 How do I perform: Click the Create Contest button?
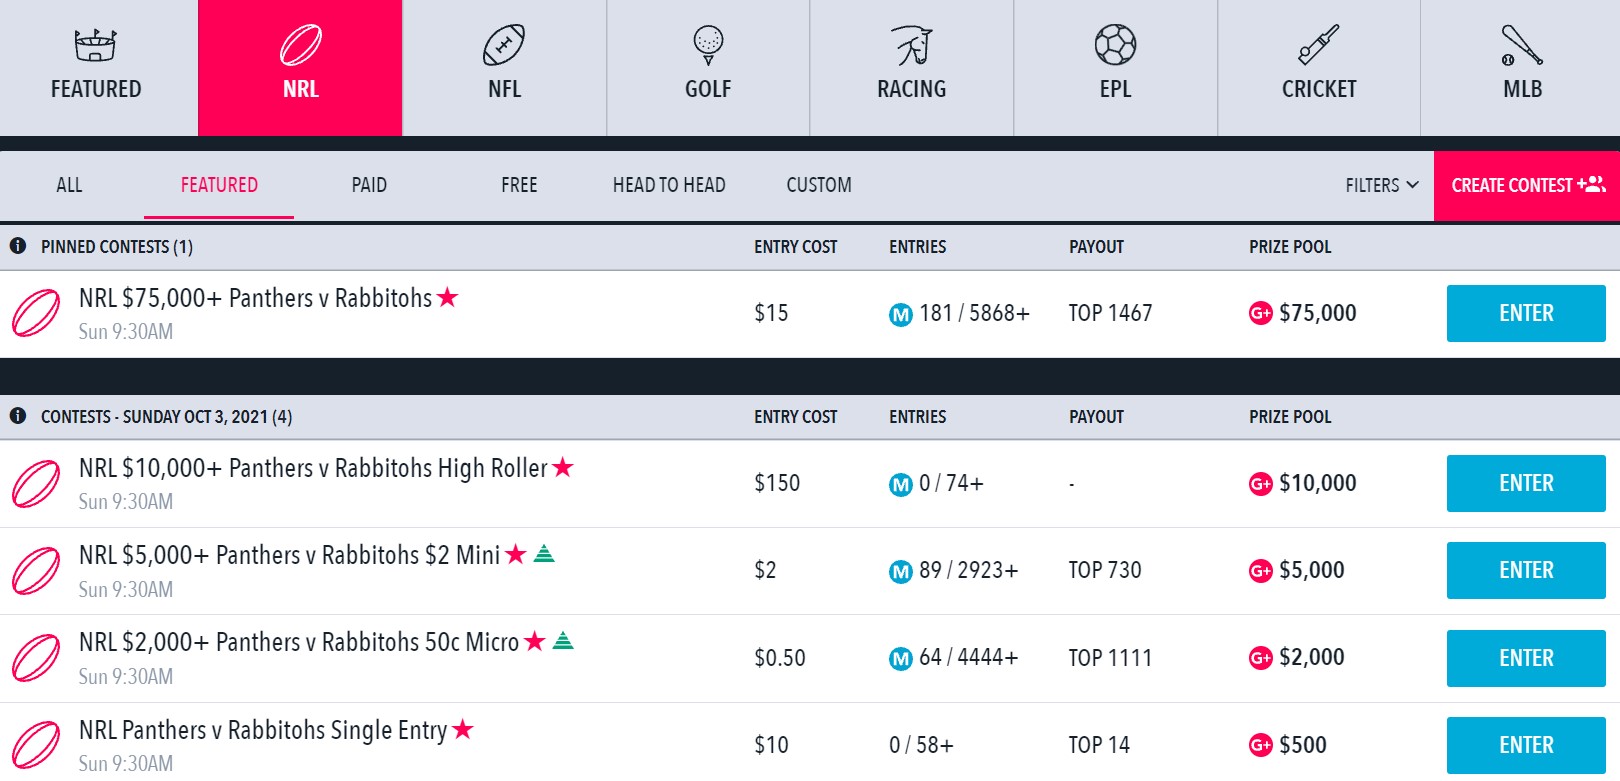[x=1527, y=186]
